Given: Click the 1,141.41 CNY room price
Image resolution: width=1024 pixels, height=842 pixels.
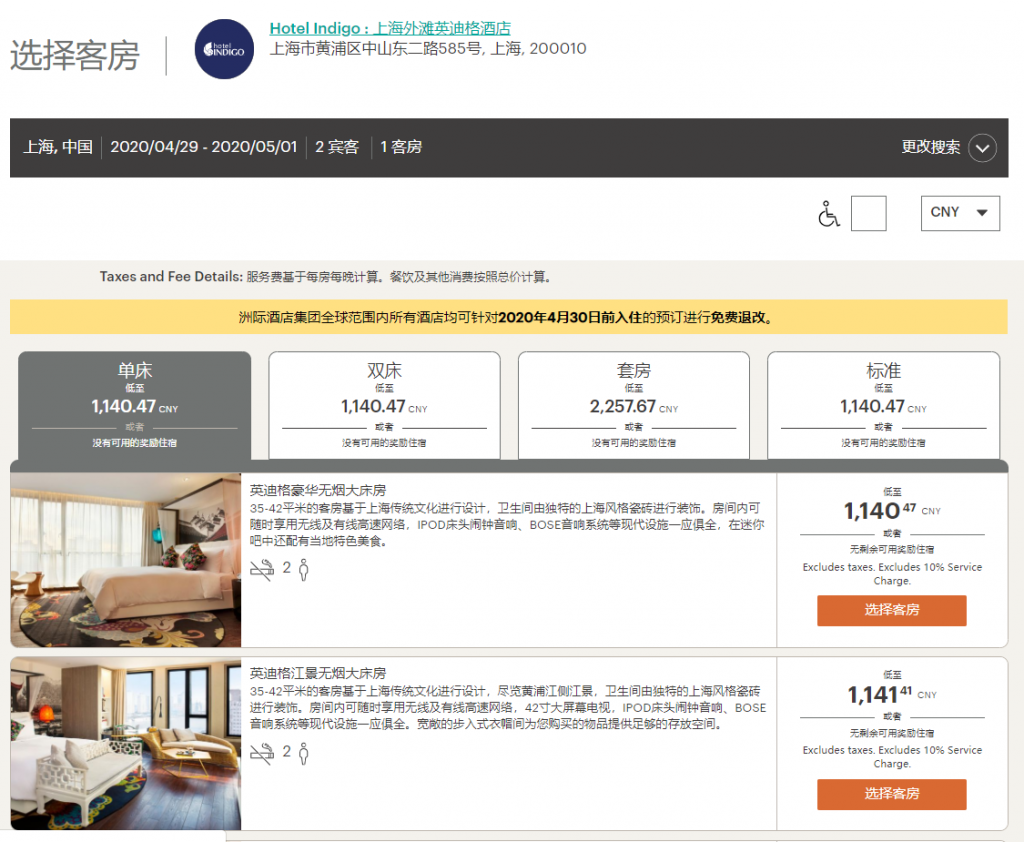Looking at the screenshot, I should [892, 694].
